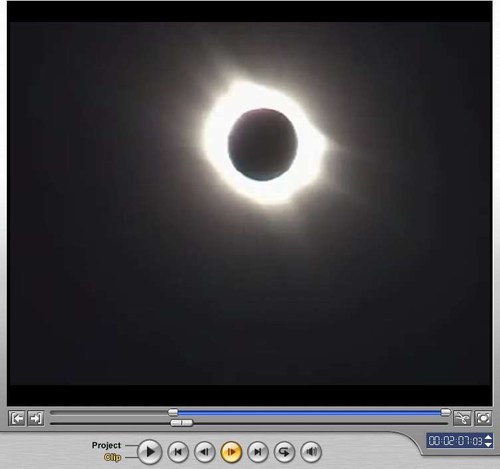Click the left trim handle on trim bar
500x469 pixels.
pos(173,412)
